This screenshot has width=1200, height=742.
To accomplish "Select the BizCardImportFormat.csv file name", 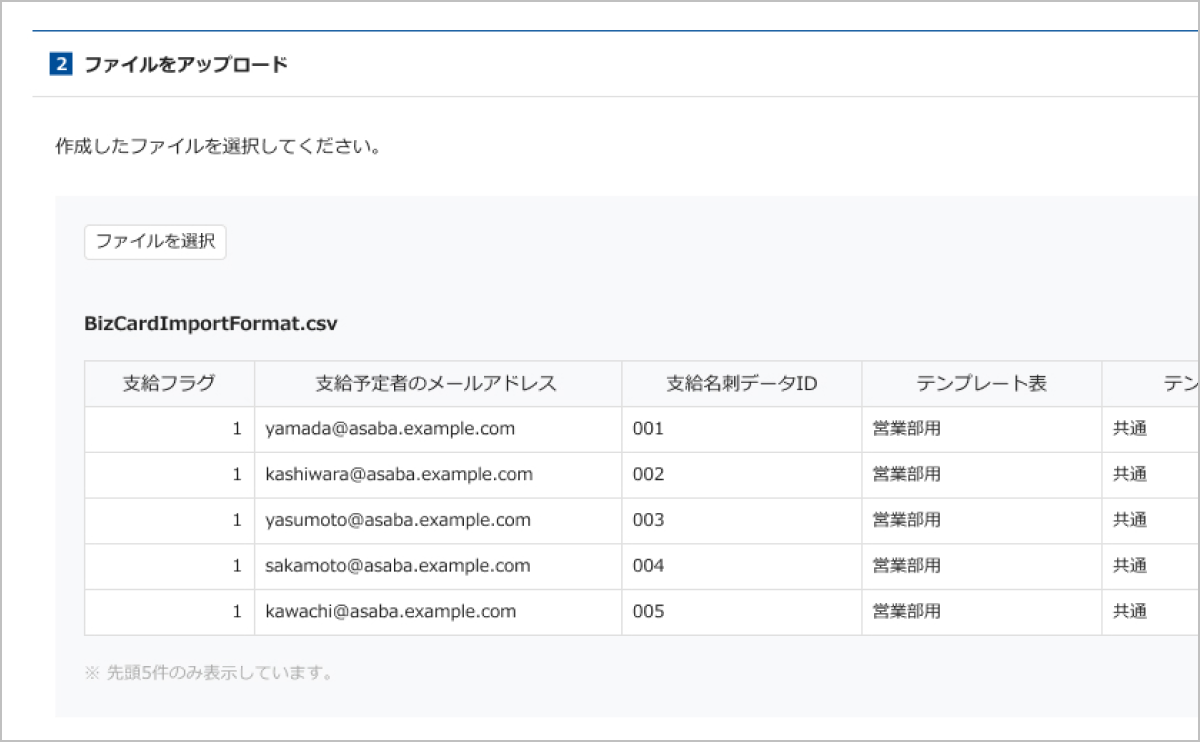I will (x=211, y=324).
